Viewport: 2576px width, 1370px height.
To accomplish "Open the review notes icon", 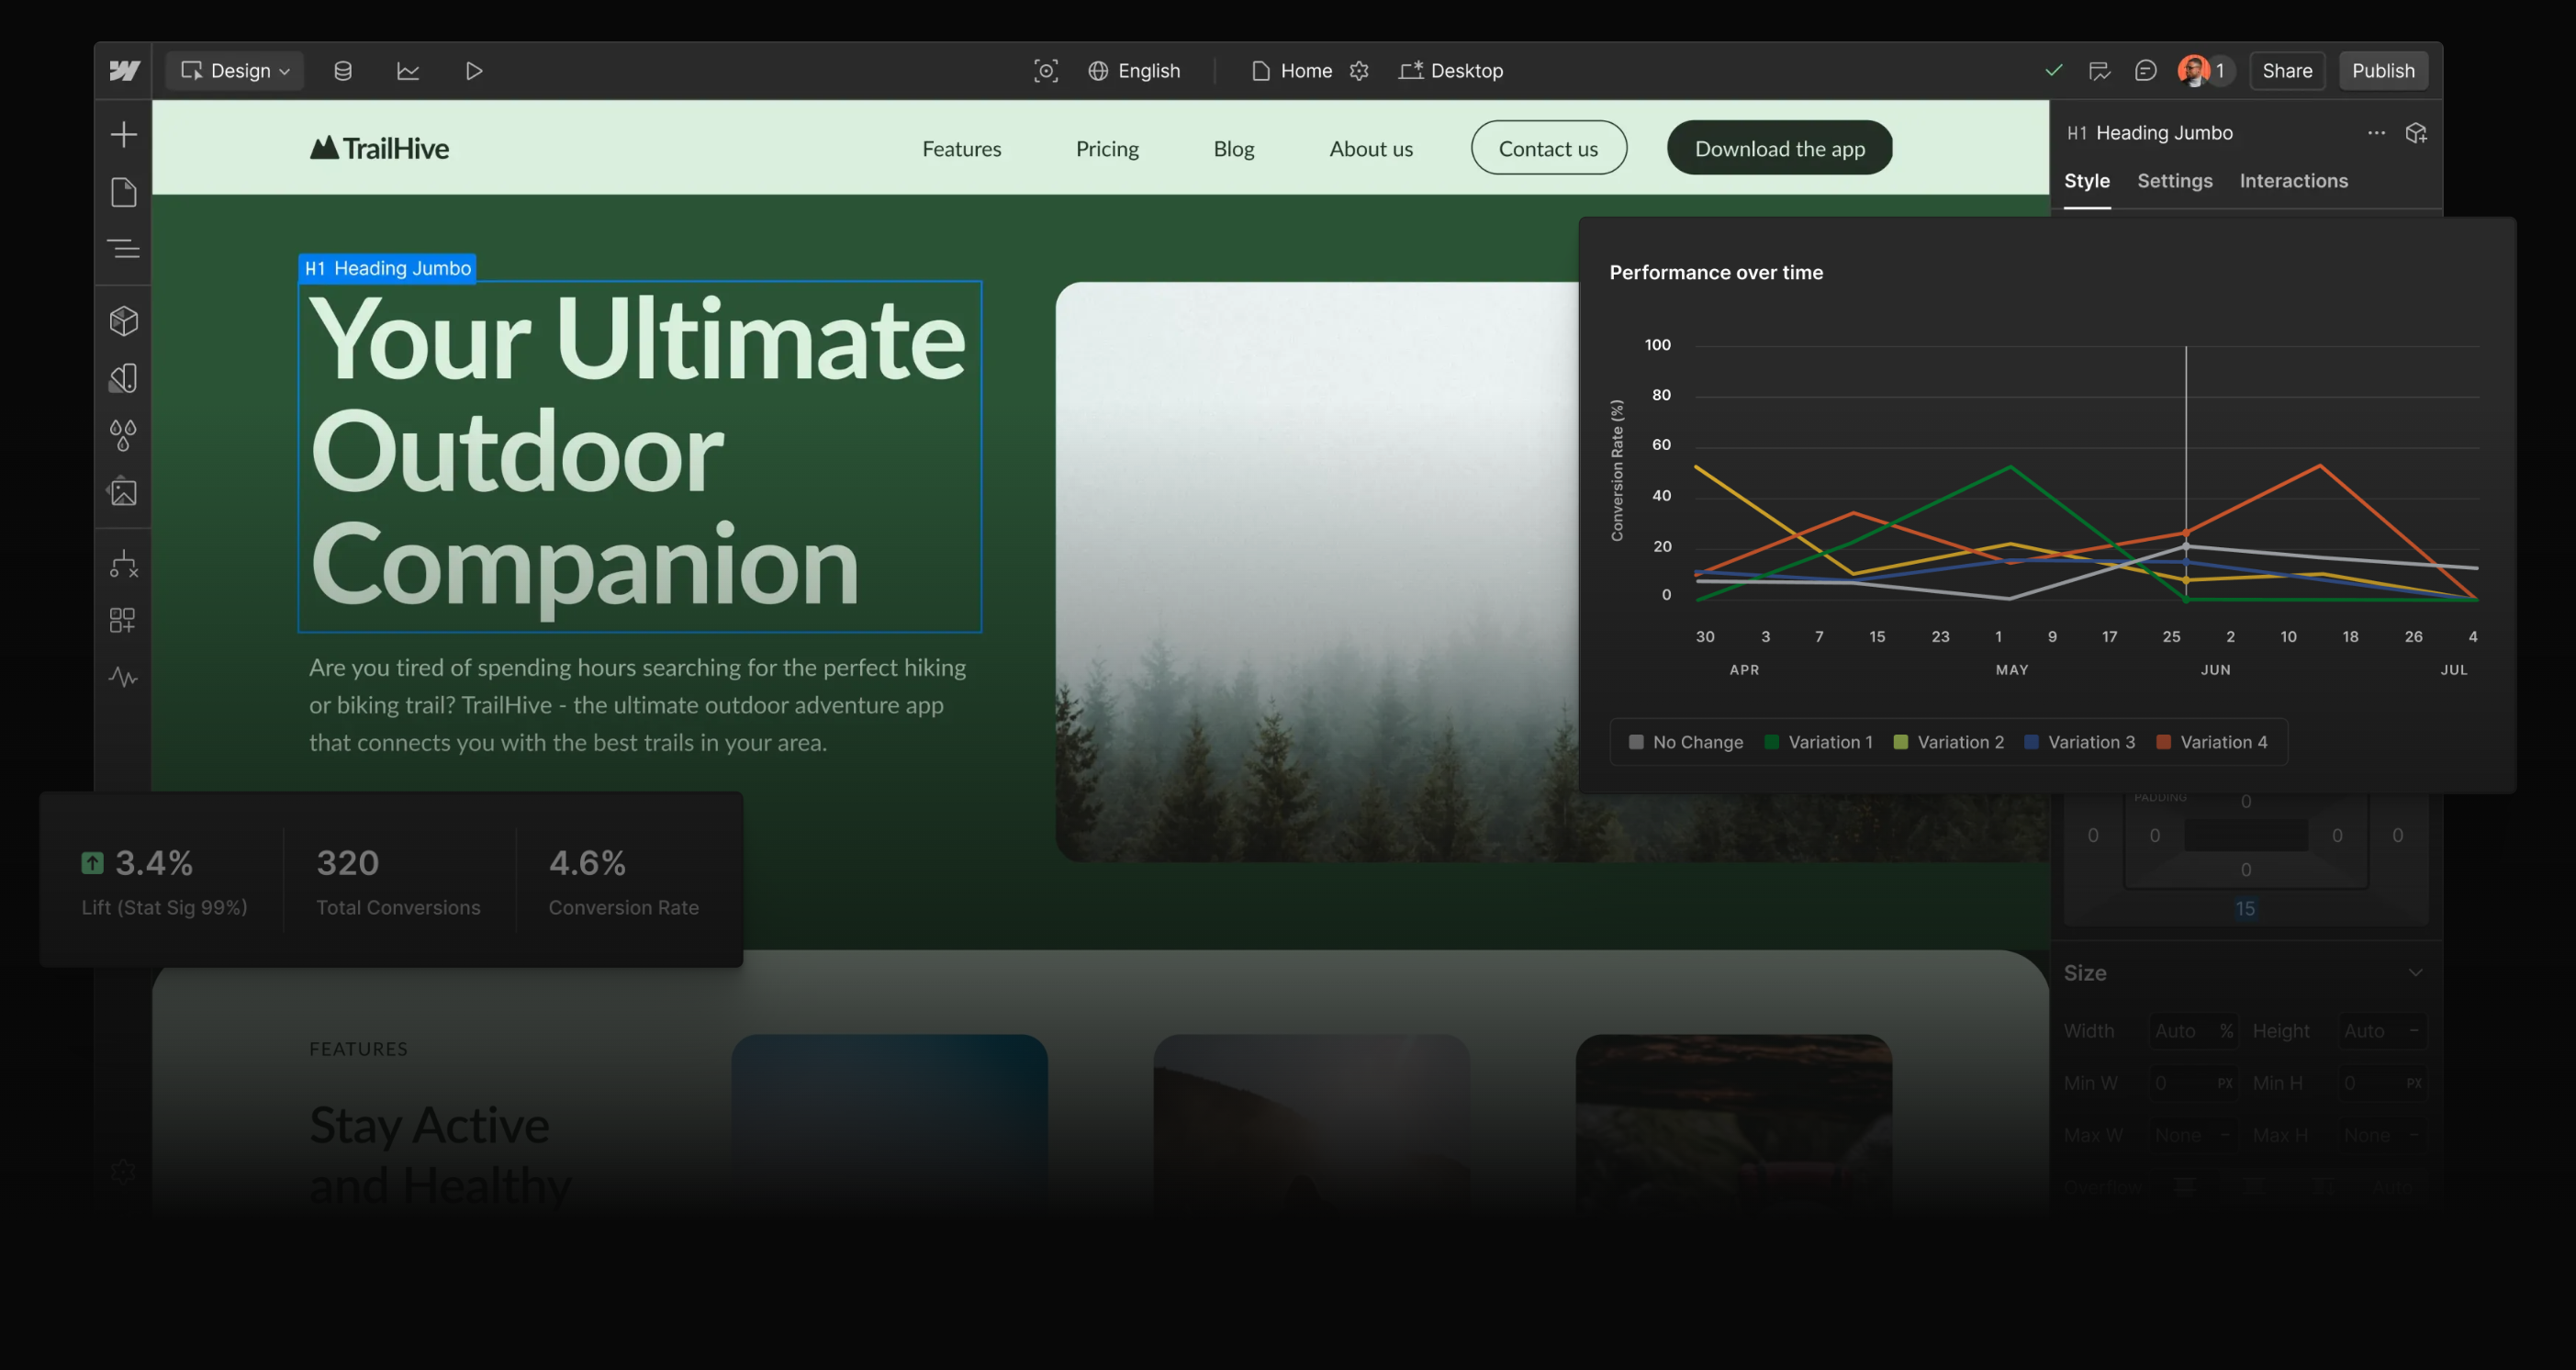I will [x=2099, y=71].
